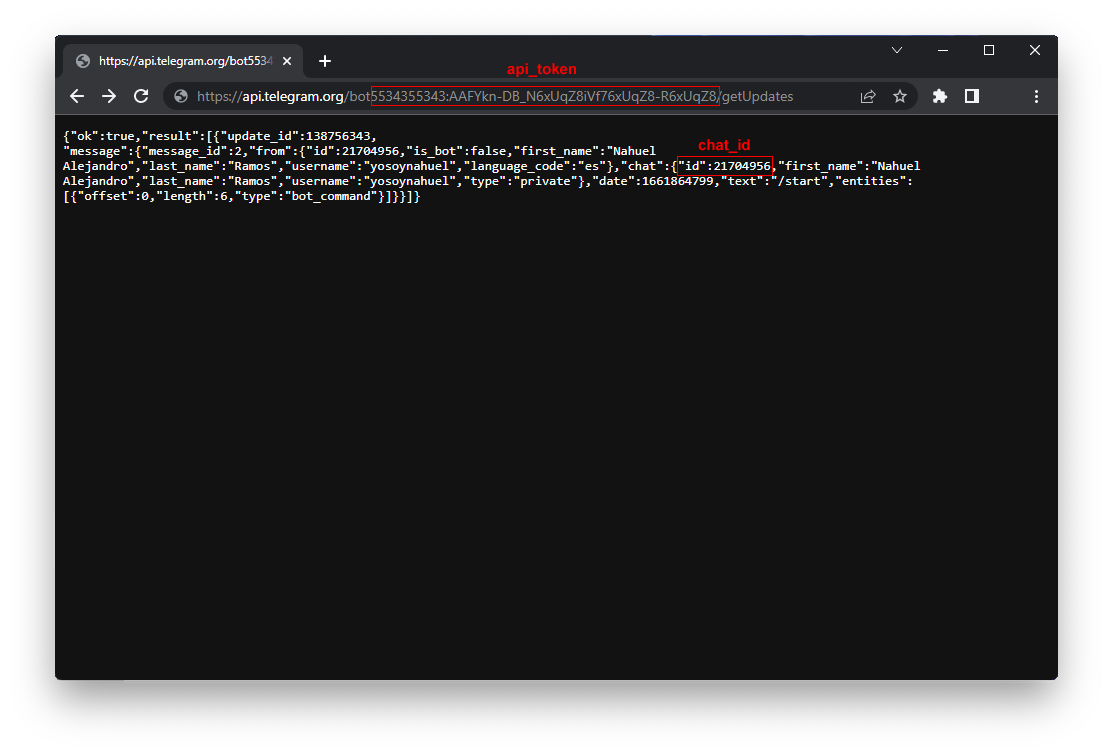This screenshot has height=754, width=1110.
Task: Click the back navigation arrow
Action: (77, 96)
